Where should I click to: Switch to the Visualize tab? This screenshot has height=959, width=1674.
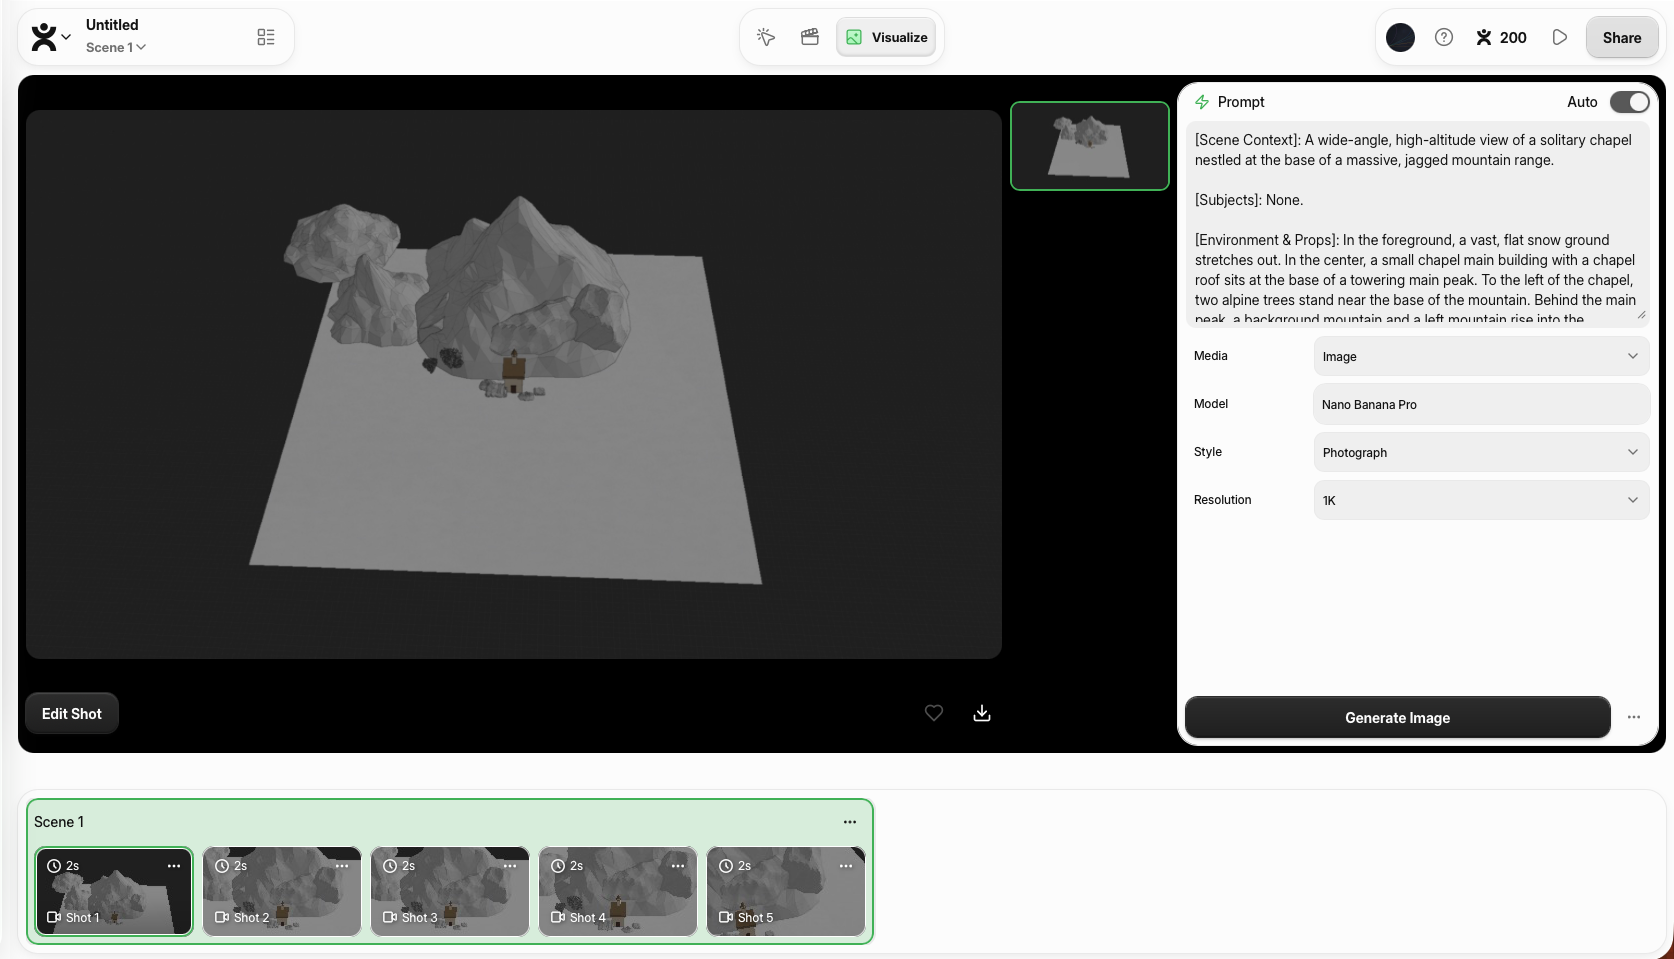pyautogui.click(x=886, y=37)
